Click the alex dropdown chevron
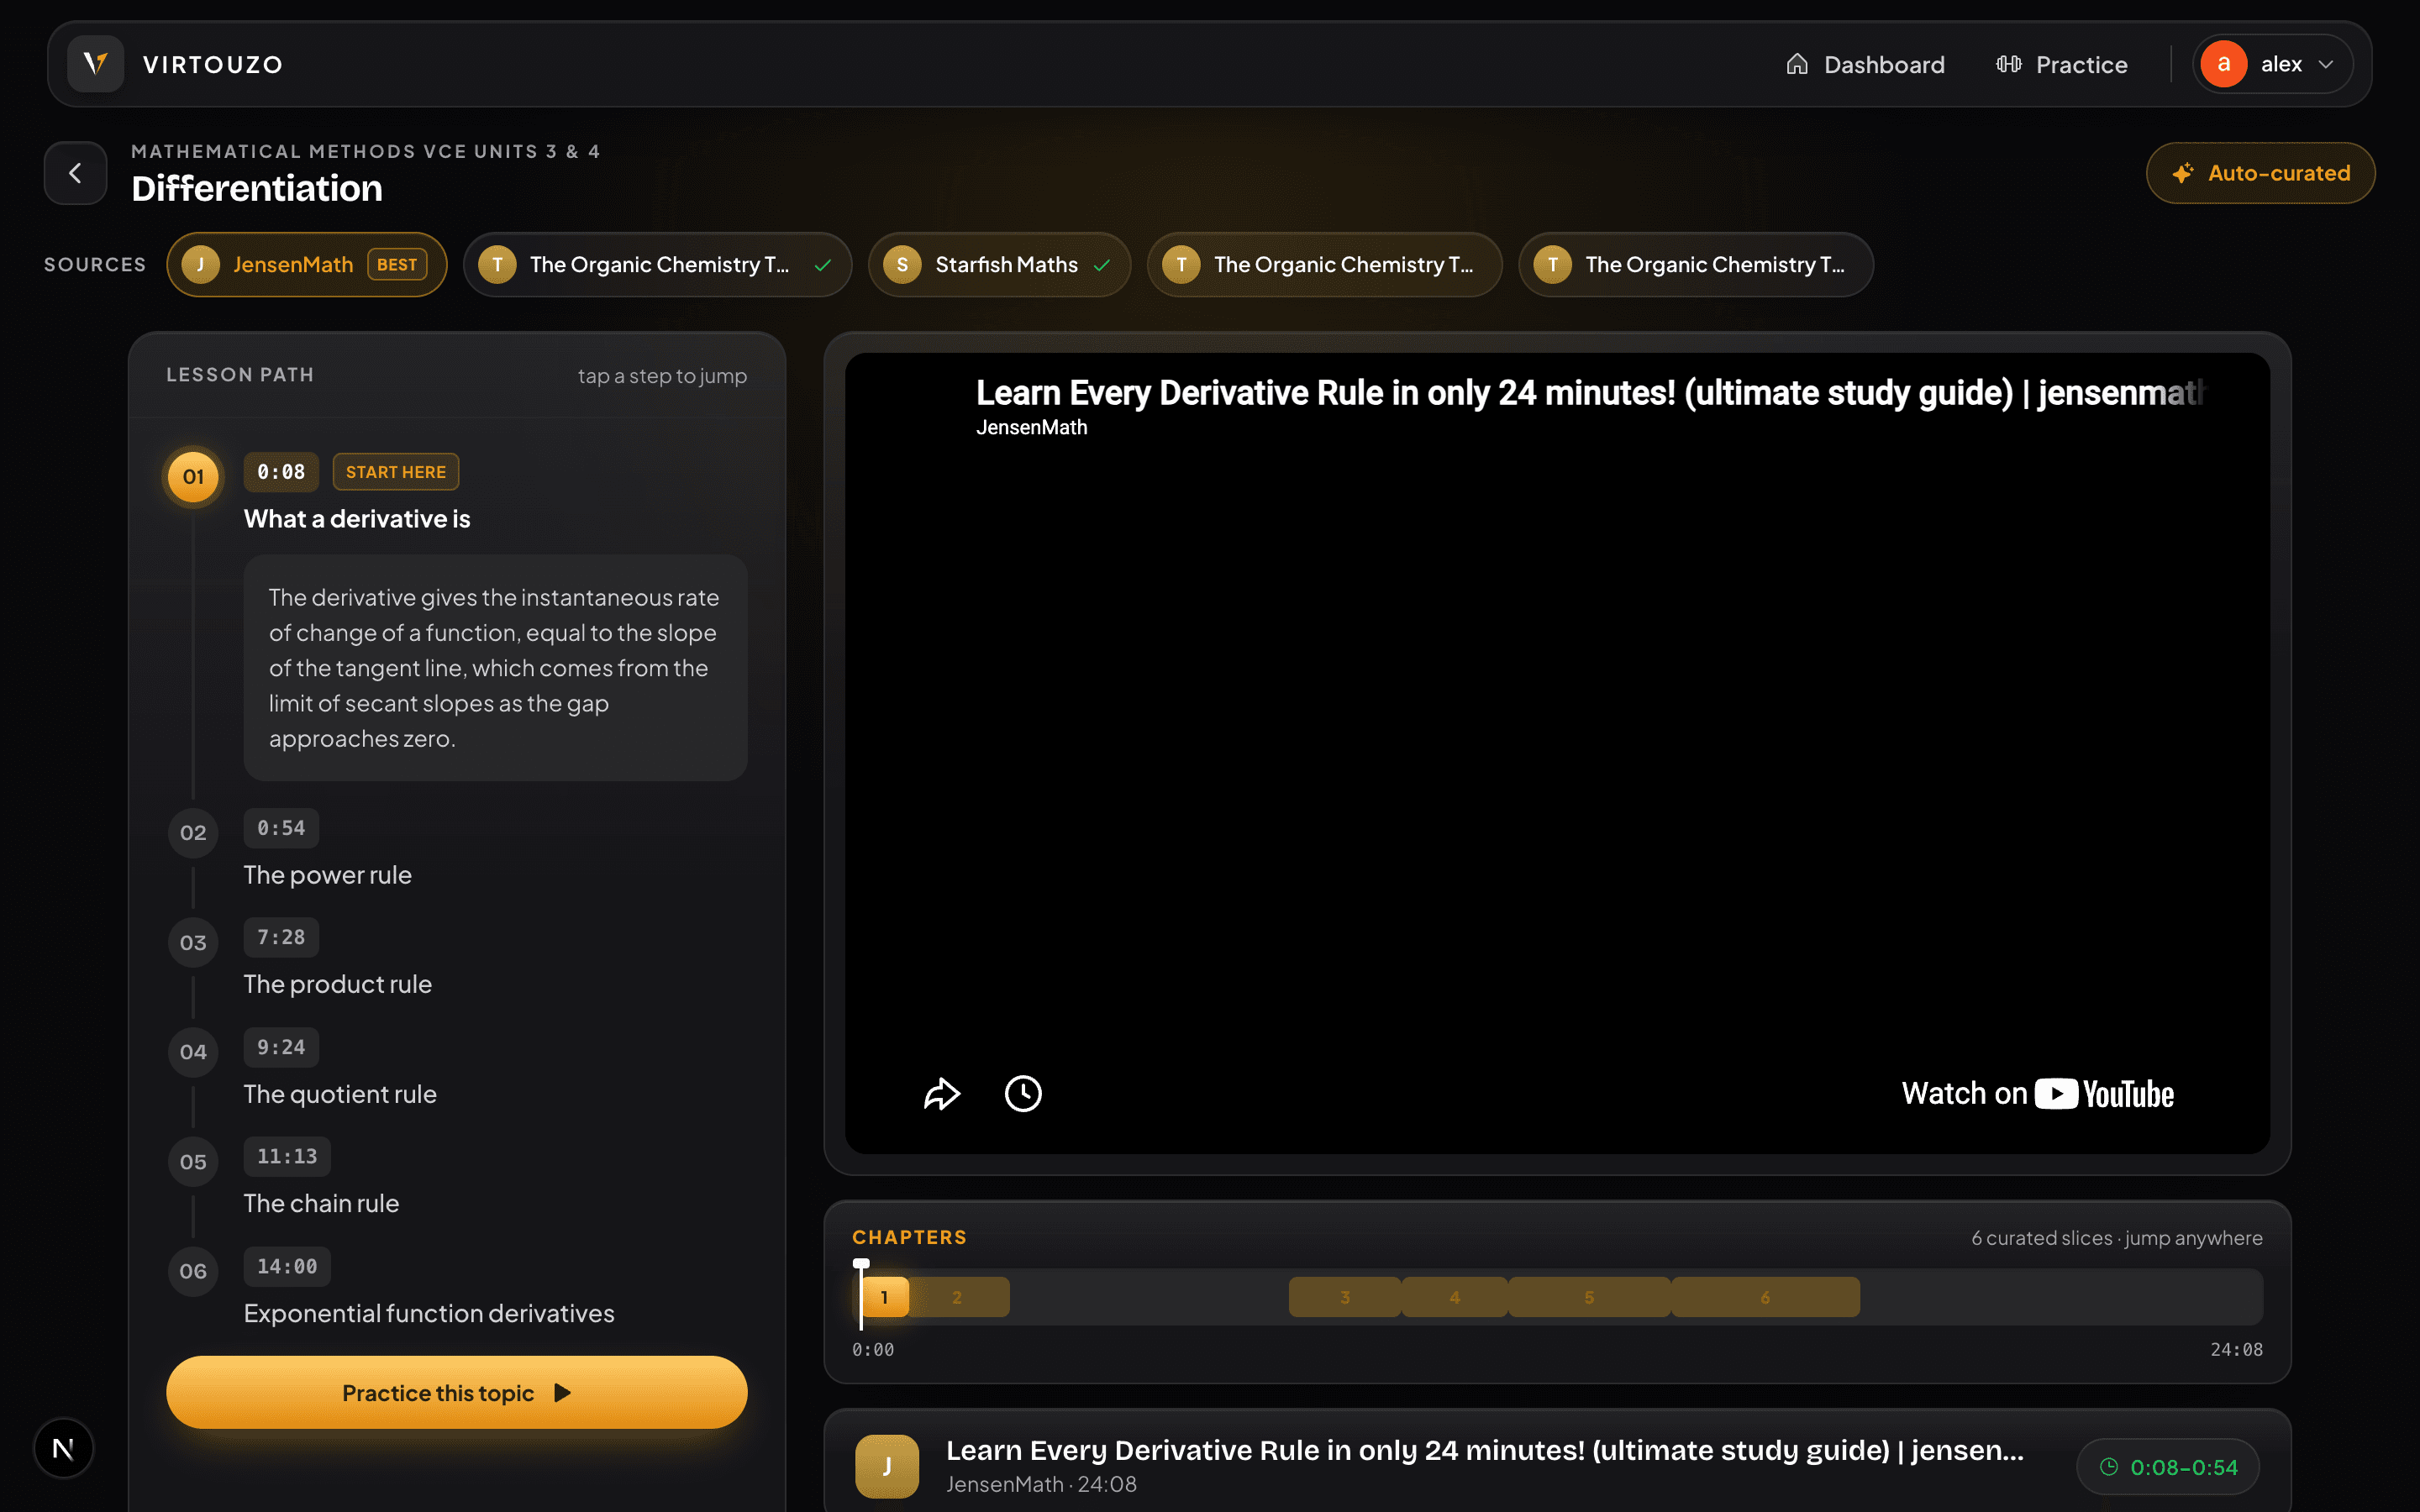Viewport: 2420px width, 1512px height. 2326,64
